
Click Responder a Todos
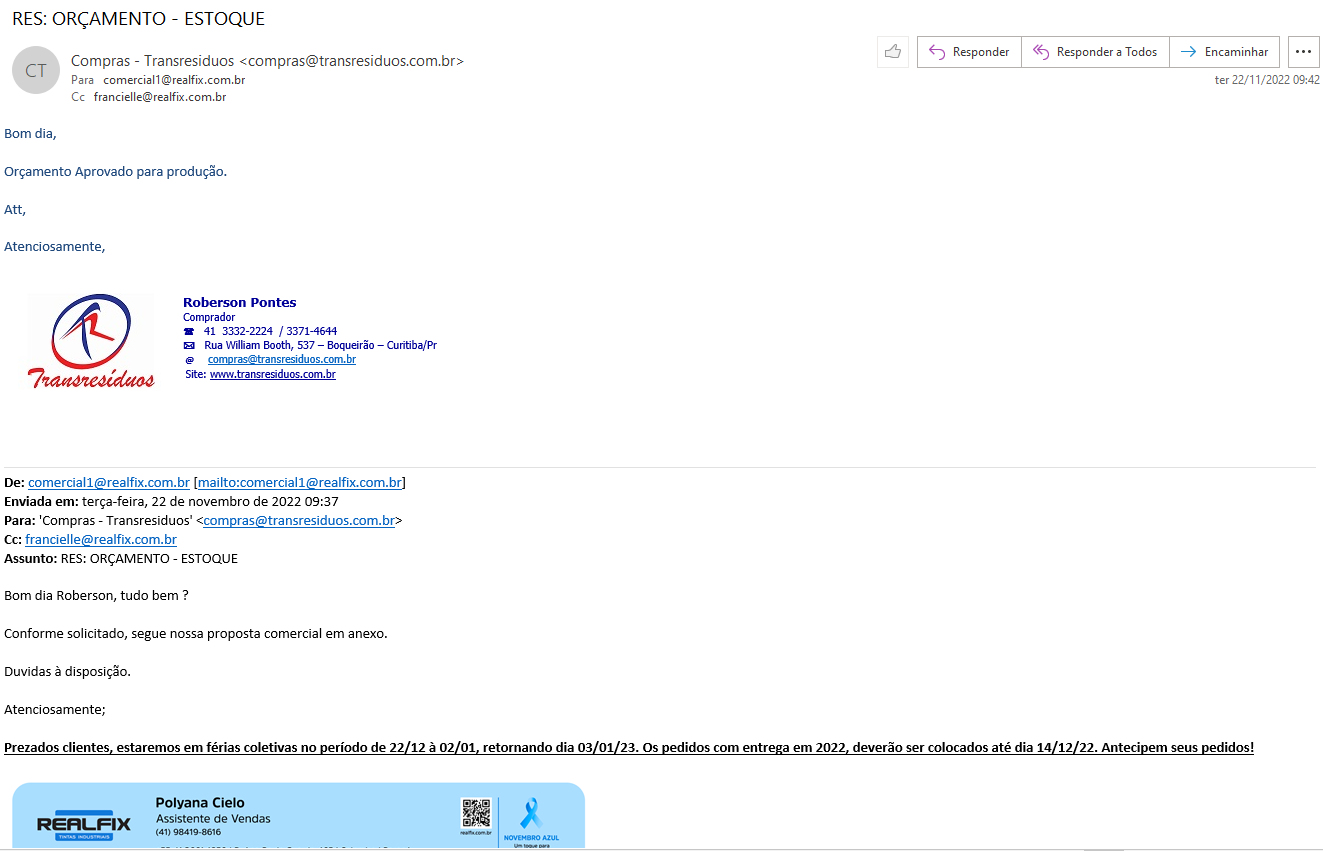pyautogui.click(x=1095, y=52)
